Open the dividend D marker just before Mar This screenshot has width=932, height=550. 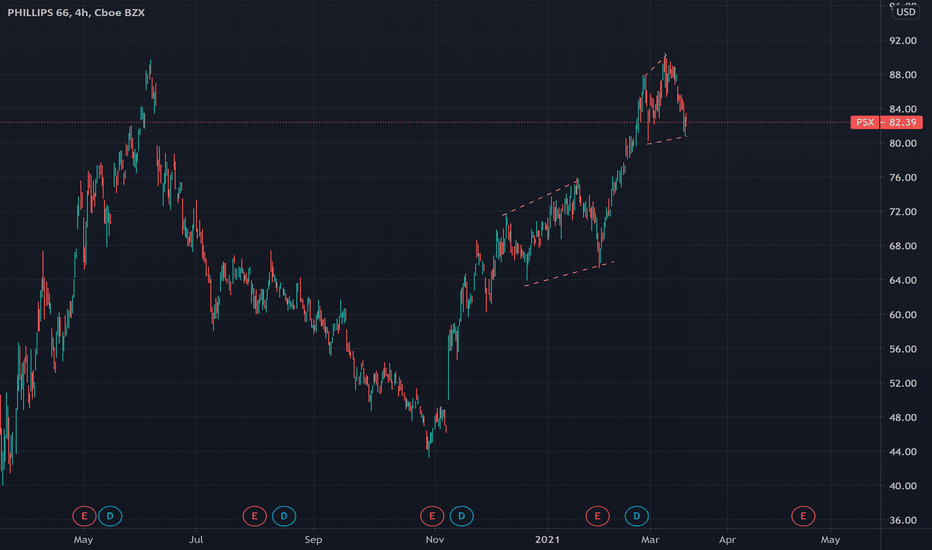637,516
